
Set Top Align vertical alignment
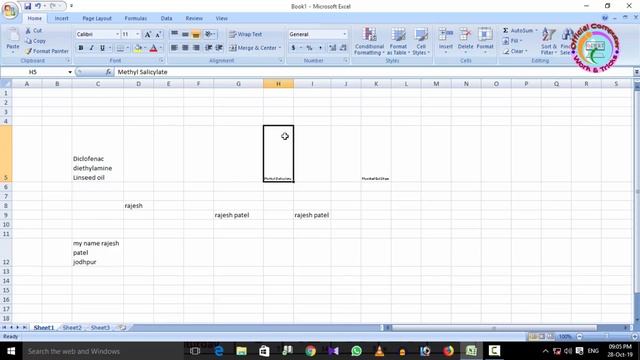point(174,34)
